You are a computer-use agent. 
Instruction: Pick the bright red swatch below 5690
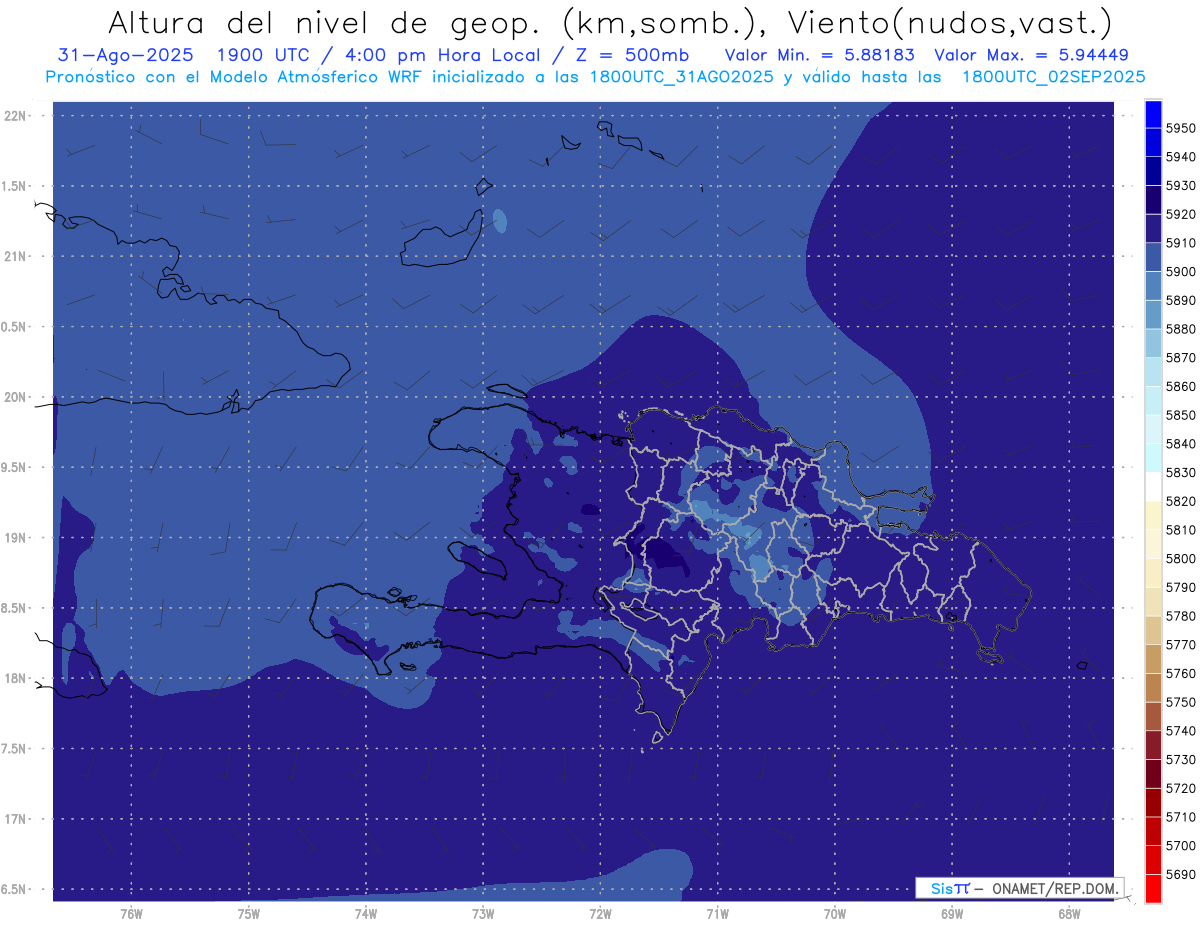pos(1153,888)
